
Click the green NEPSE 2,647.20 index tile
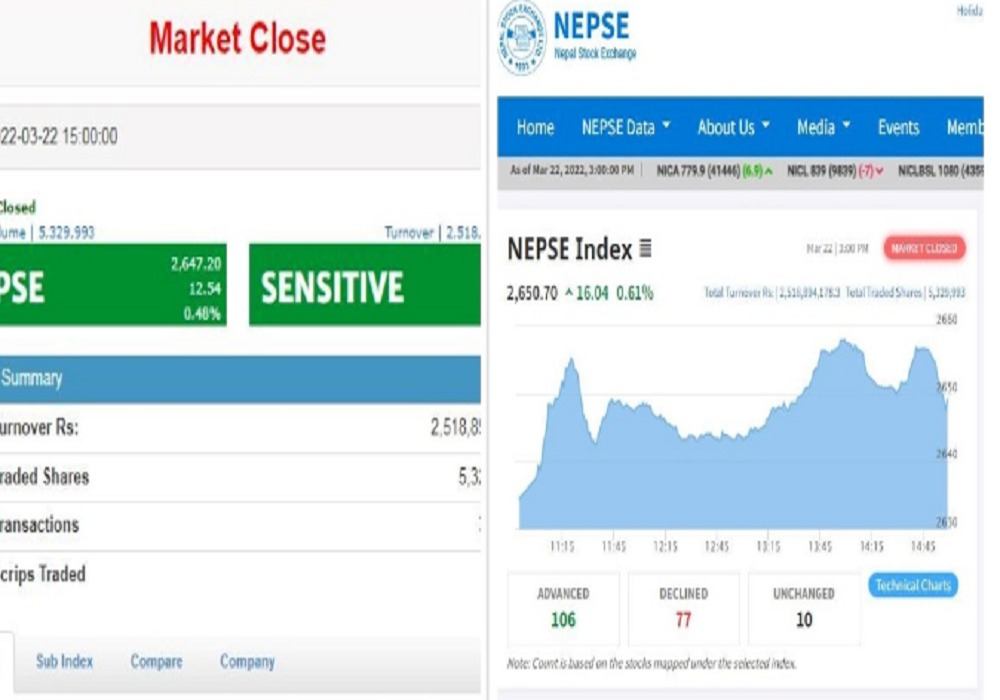pyautogui.click(x=113, y=285)
